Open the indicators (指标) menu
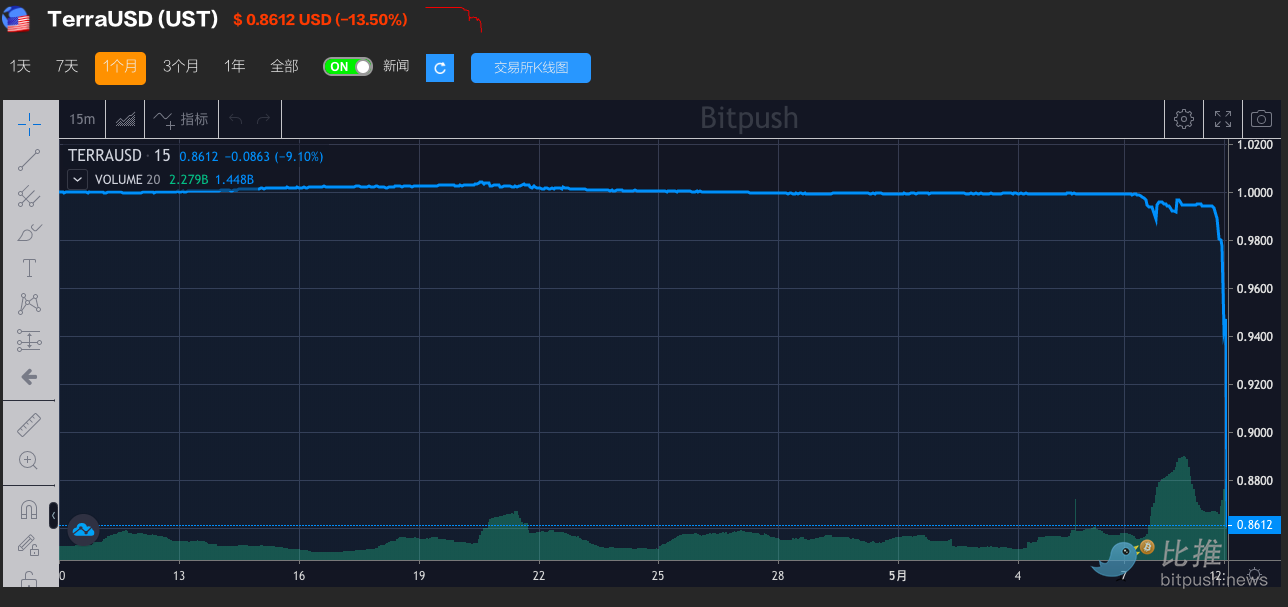 (x=181, y=119)
